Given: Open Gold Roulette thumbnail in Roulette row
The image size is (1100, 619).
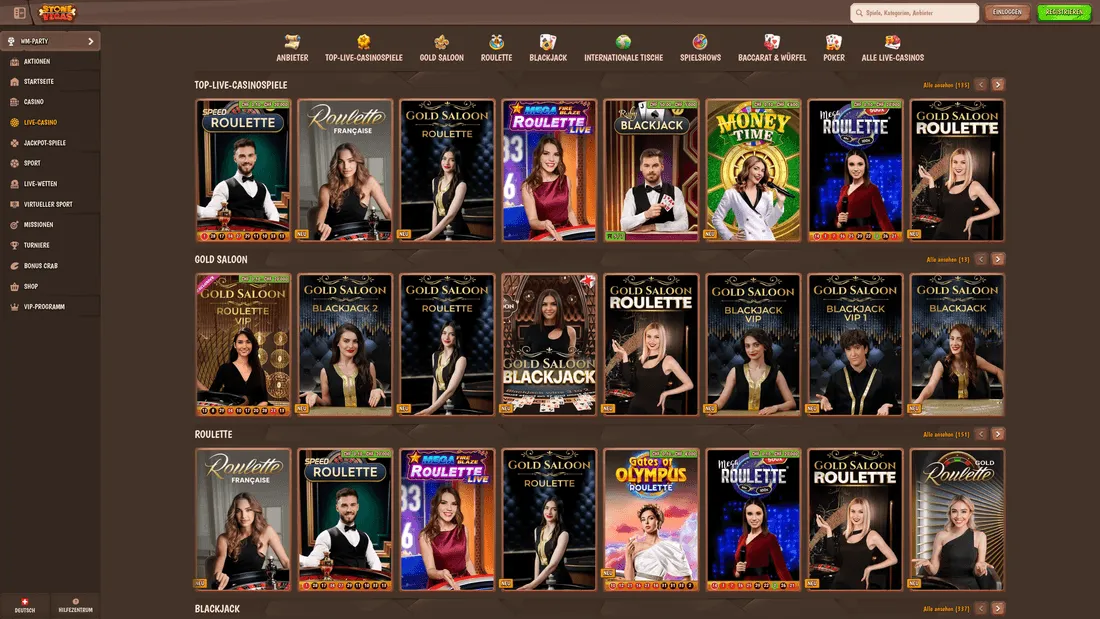Looking at the screenshot, I should pyautogui.click(x=957, y=519).
